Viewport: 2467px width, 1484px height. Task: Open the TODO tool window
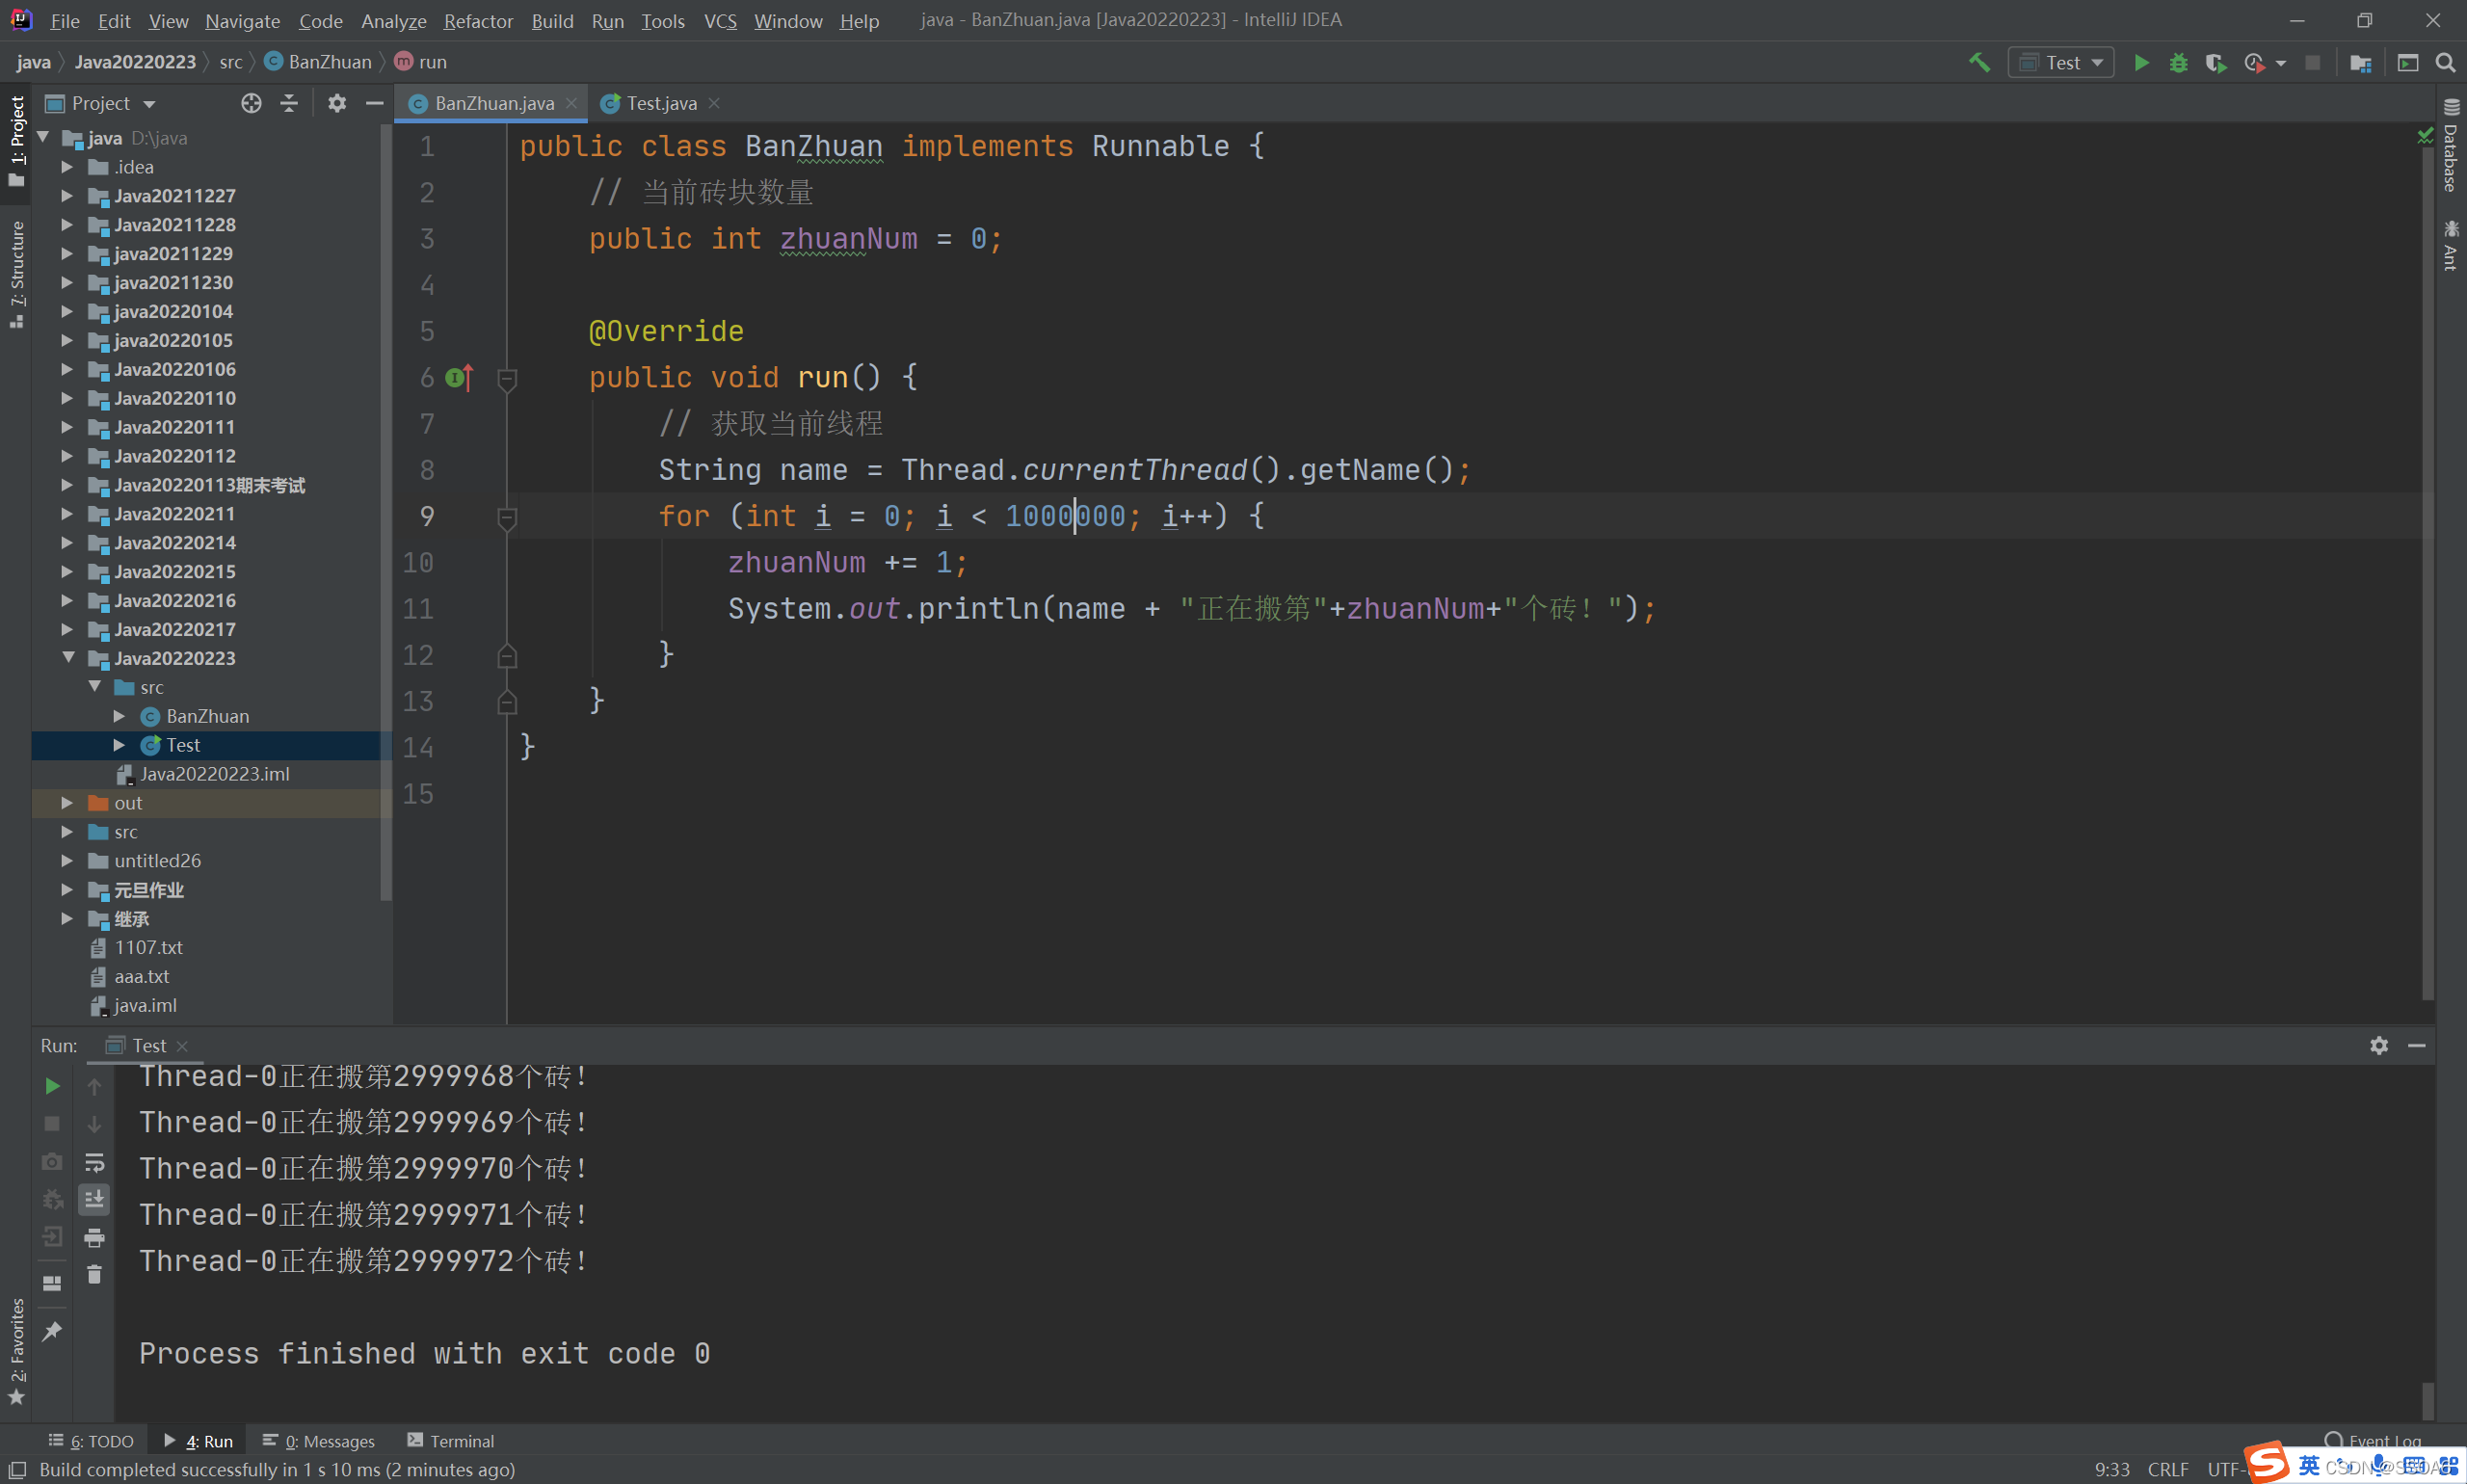(91, 1441)
